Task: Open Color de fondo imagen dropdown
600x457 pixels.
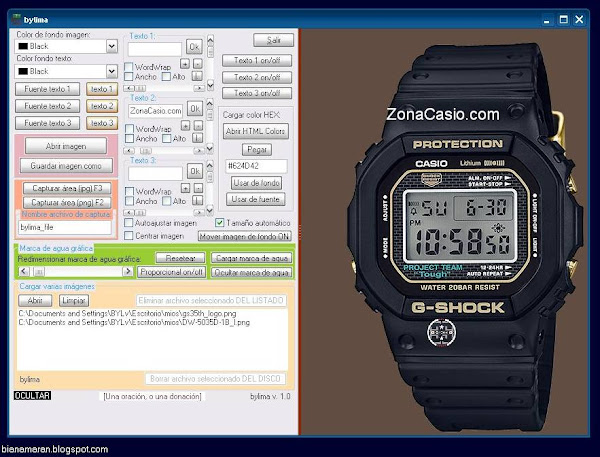Action: [111, 46]
